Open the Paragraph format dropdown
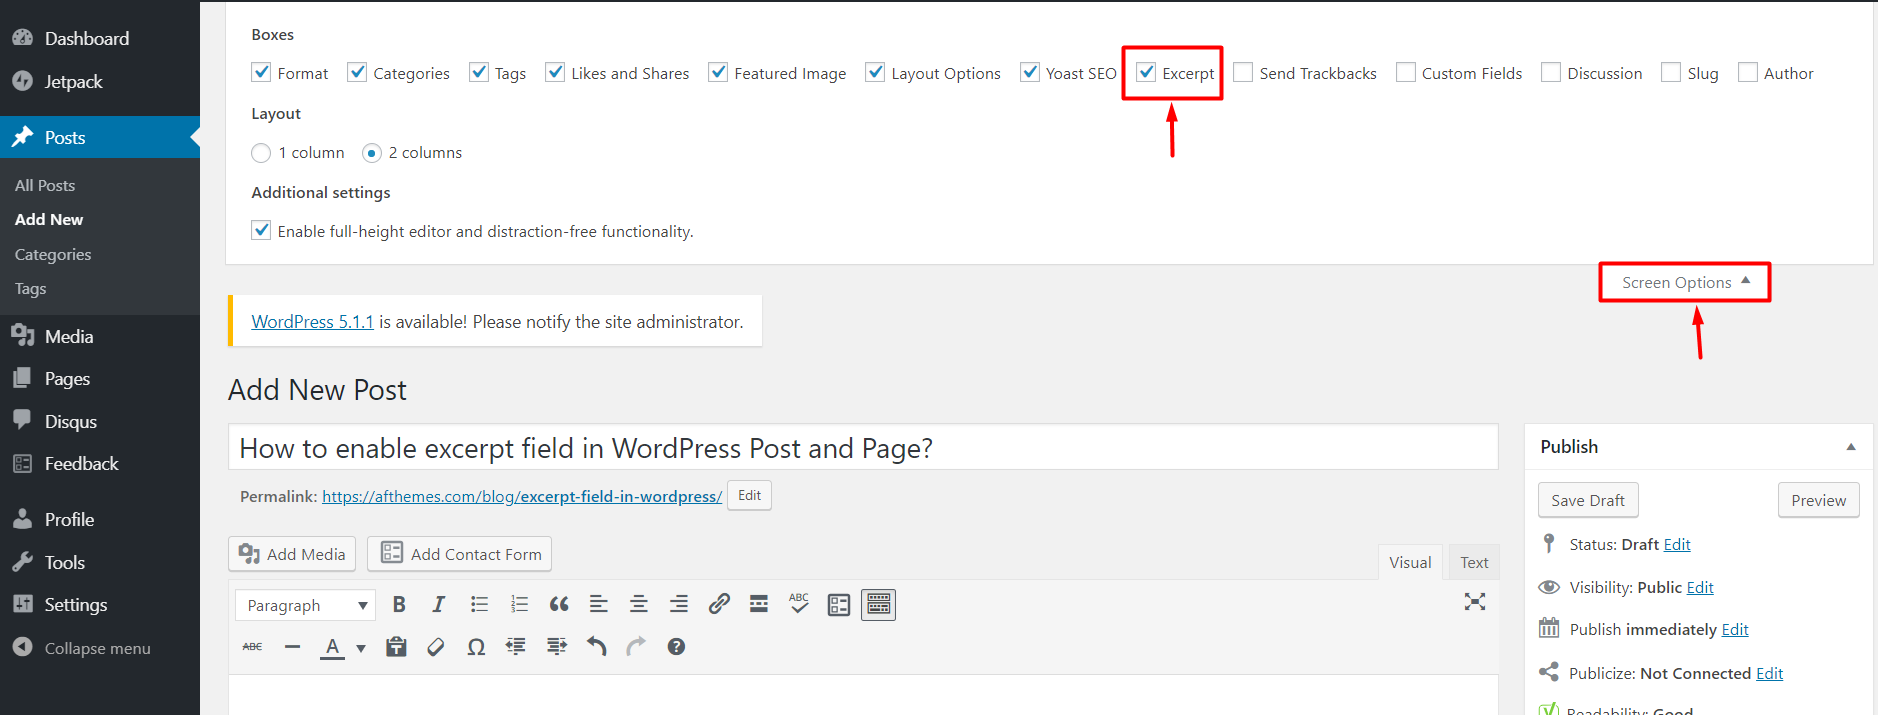 click(305, 605)
